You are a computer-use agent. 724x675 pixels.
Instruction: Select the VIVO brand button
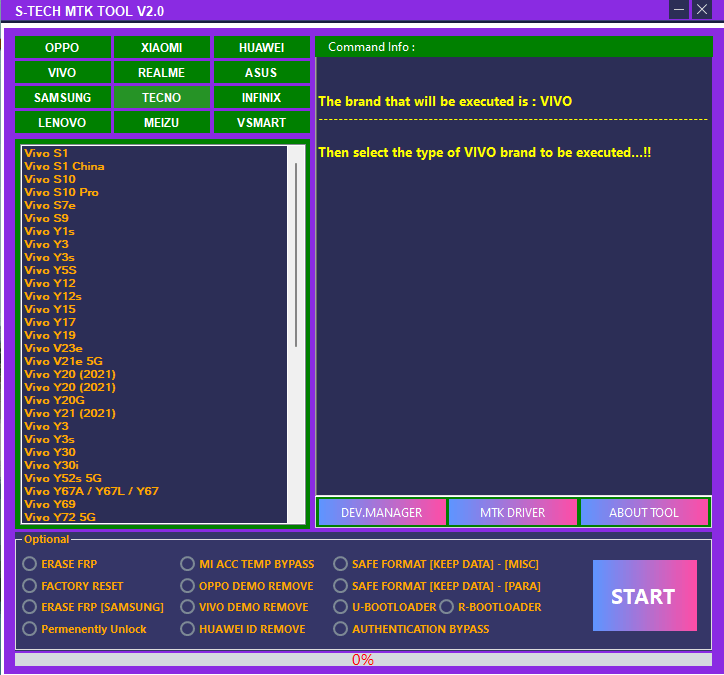pos(63,72)
